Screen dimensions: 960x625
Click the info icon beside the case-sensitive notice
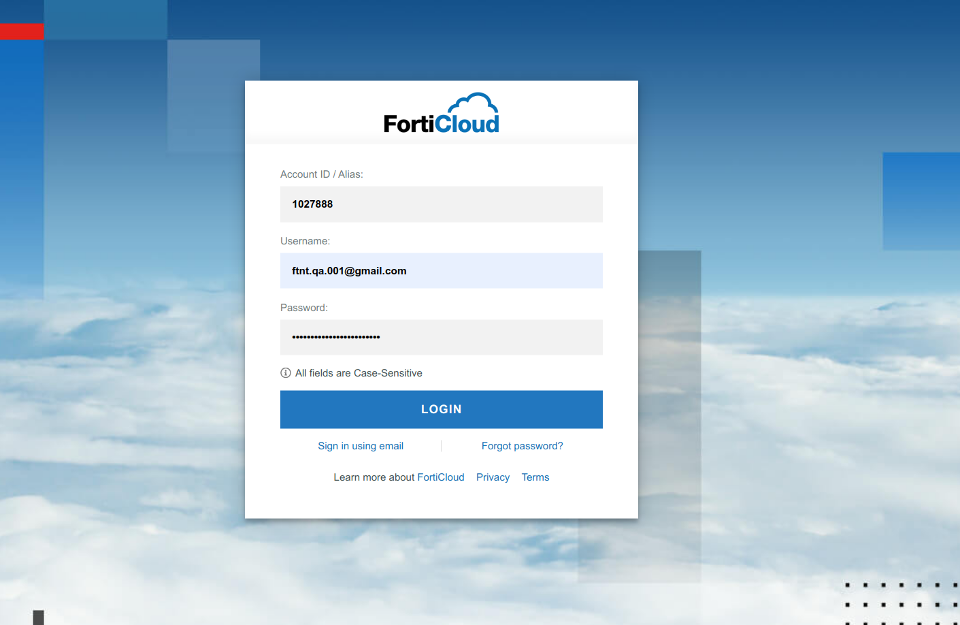284,372
